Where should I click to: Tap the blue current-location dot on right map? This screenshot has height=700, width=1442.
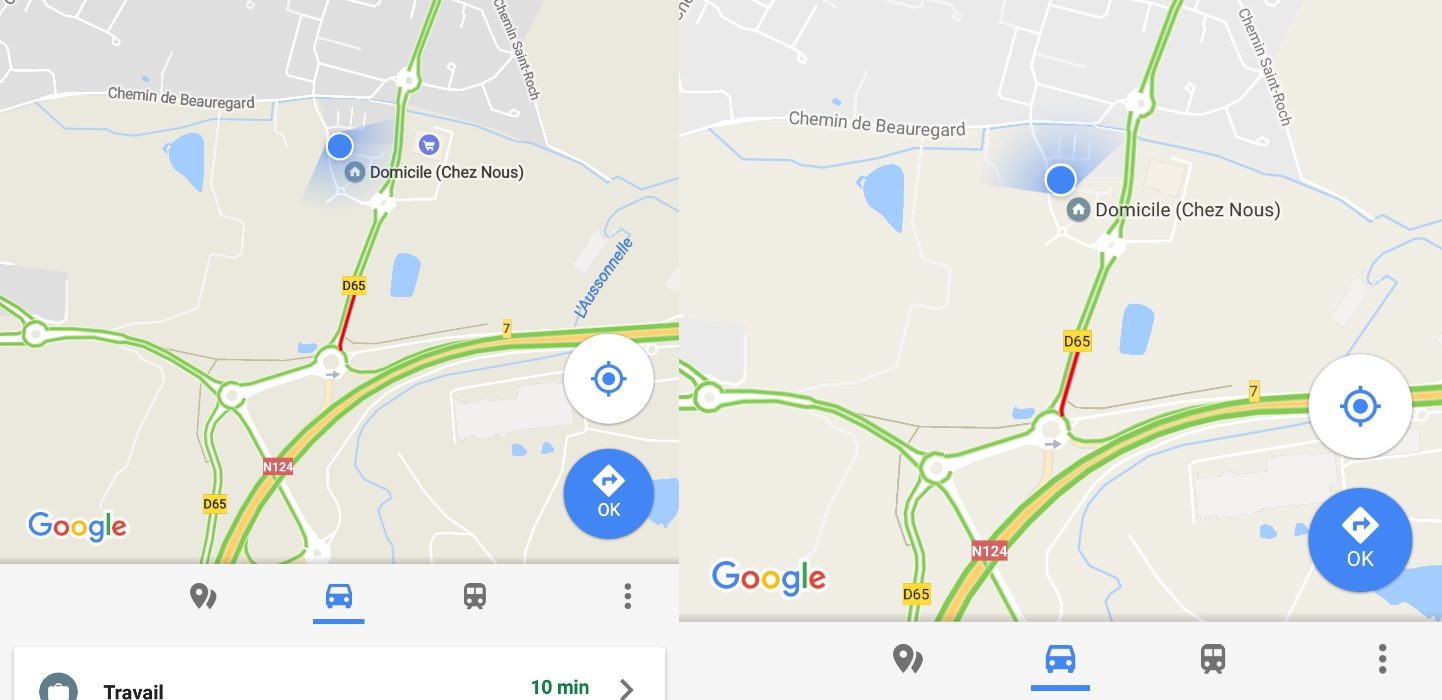tap(1060, 180)
